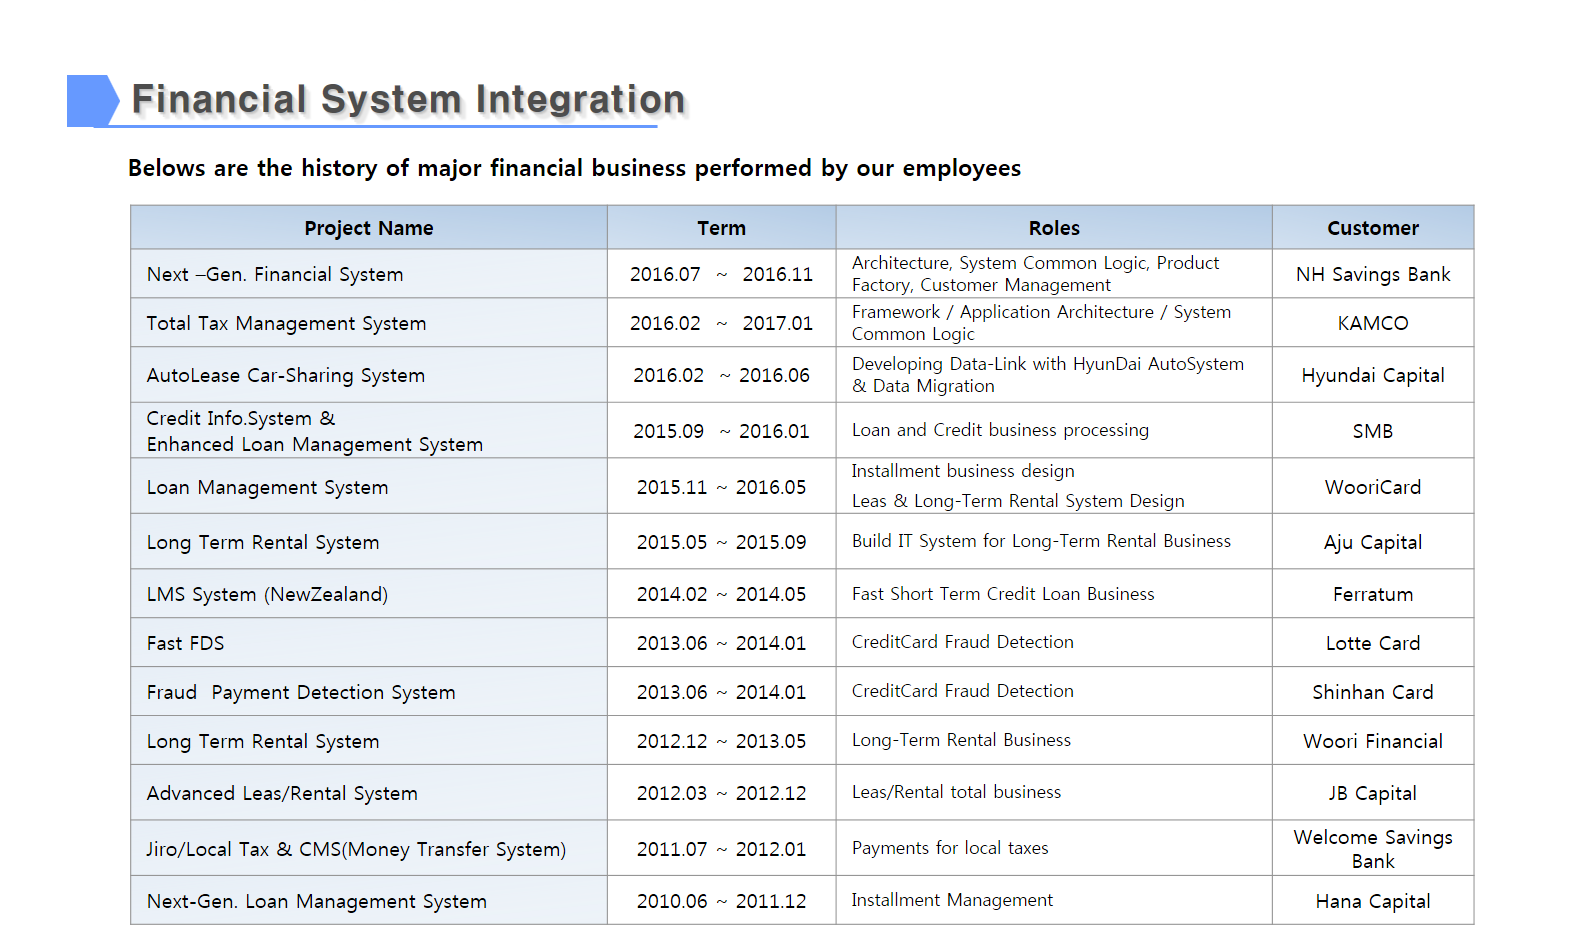The height and width of the screenshot is (945, 1596).
Task: Click 'Build IT System for Long-Term Rental Business'
Action: [1041, 541]
